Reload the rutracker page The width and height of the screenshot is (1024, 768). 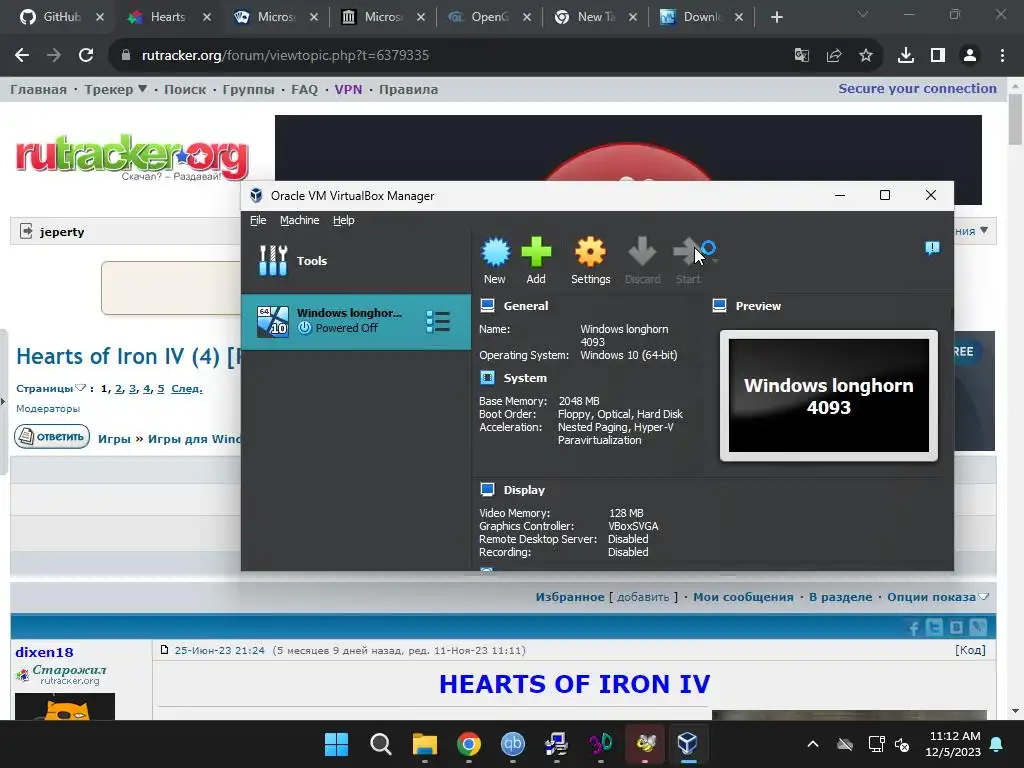pos(86,56)
